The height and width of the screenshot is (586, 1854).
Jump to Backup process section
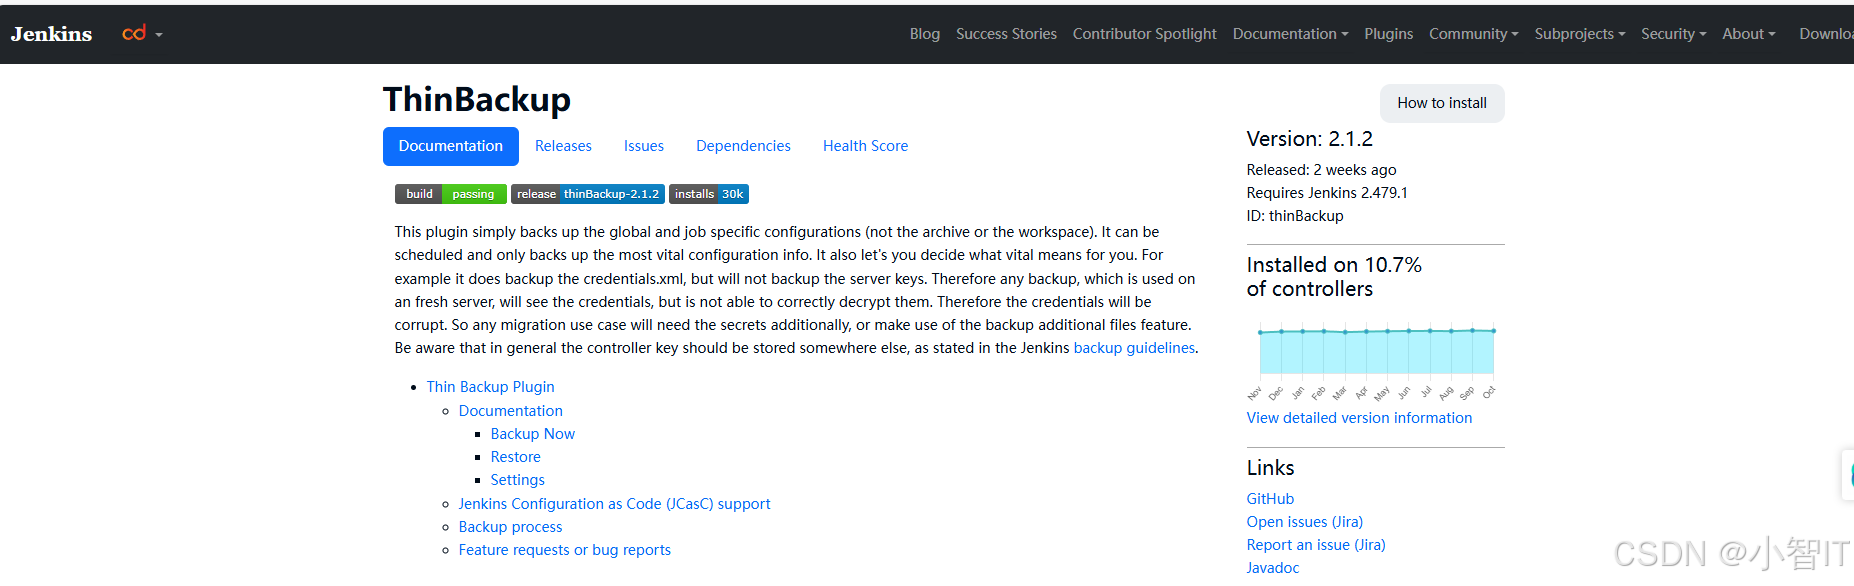point(510,527)
